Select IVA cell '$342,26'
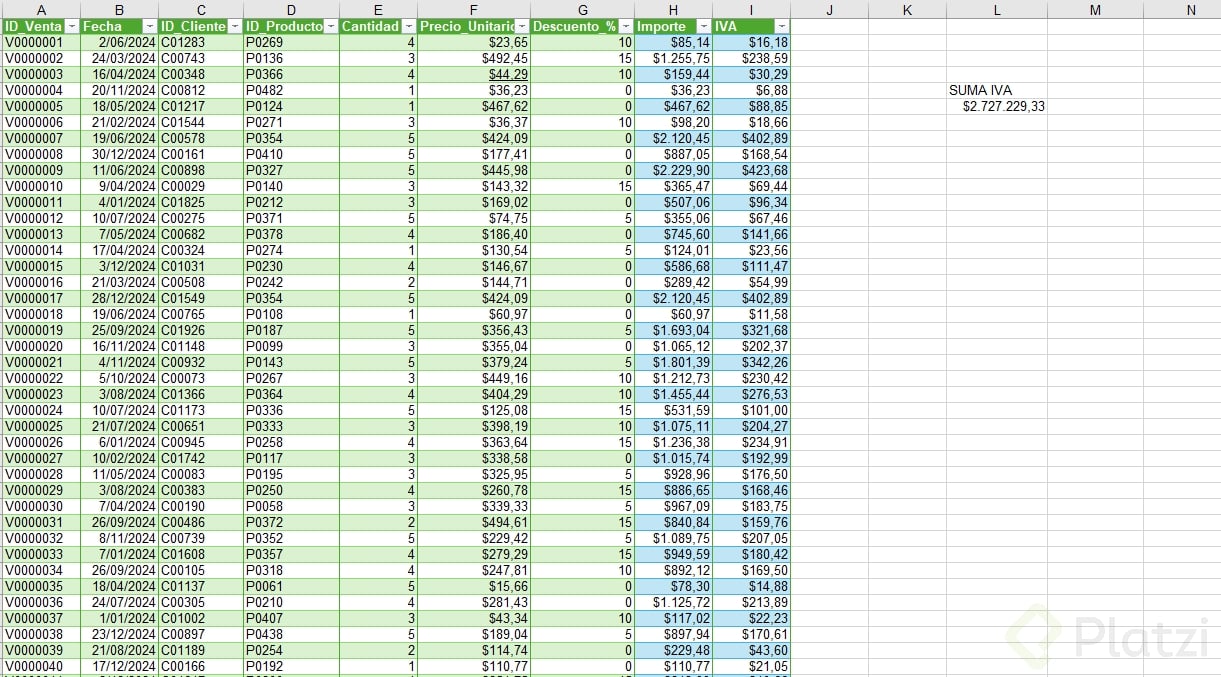Viewport: 1221px width, 677px height. coord(751,362)
